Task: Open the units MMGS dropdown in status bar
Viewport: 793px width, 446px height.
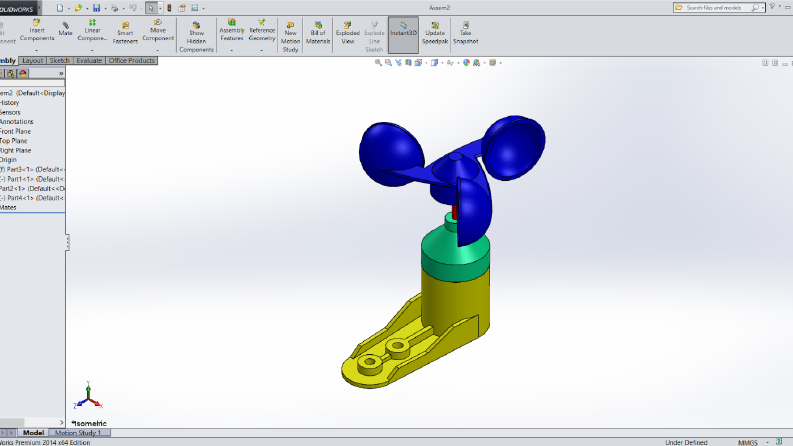Action: (x=767, y=442)
